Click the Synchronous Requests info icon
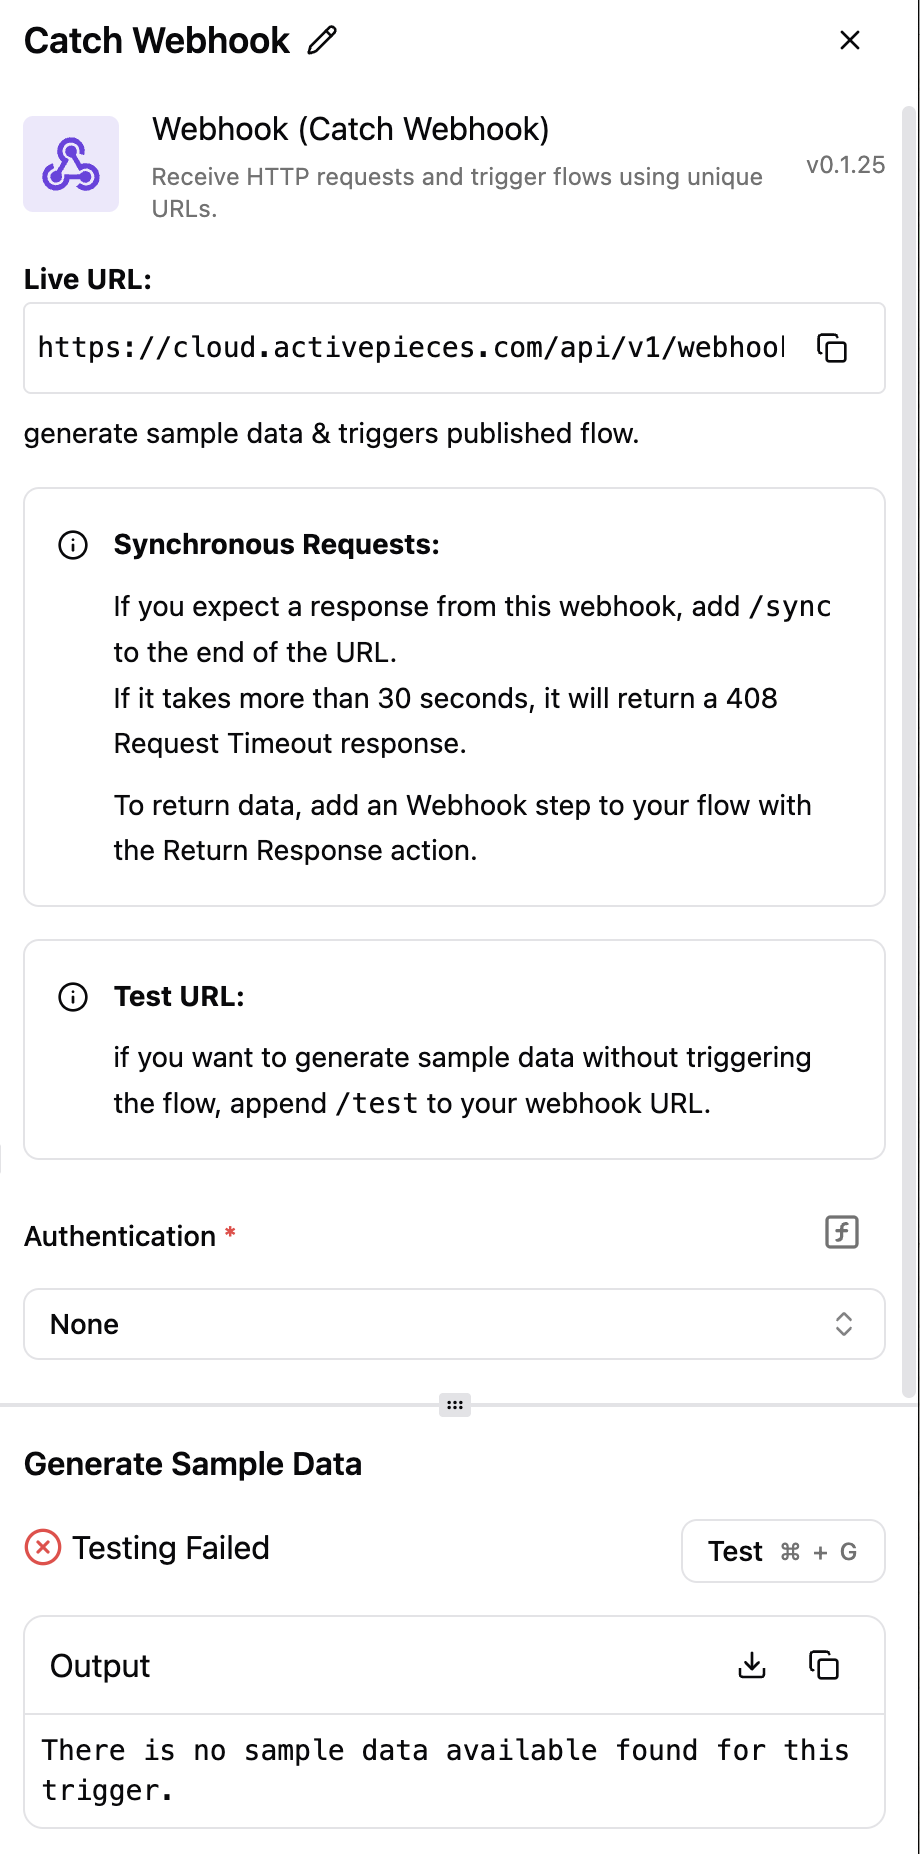This screenshot has height=1854, width=920. coord(73,545)
